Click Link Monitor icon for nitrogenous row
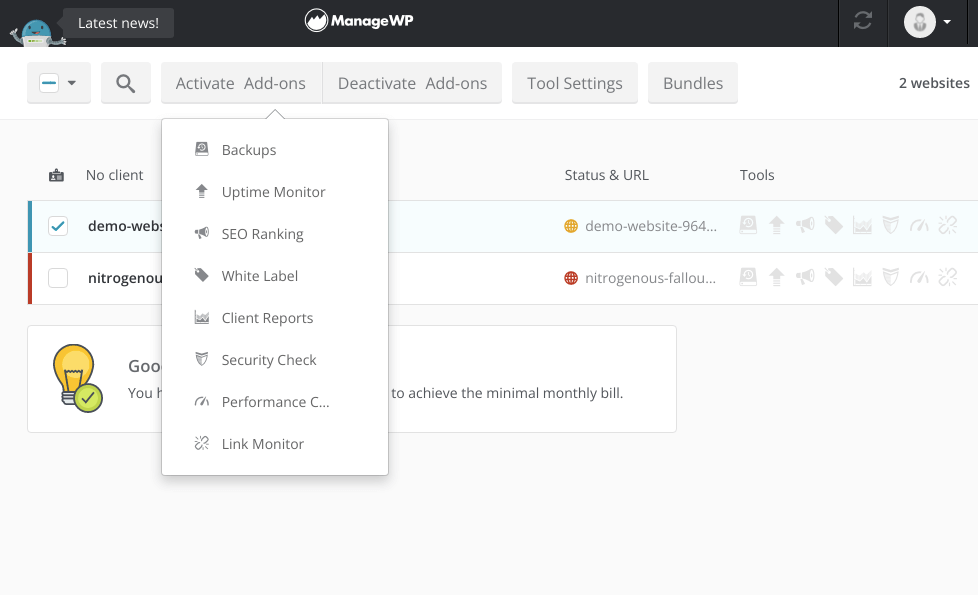The image size is (978, 595). coord(947,278)
